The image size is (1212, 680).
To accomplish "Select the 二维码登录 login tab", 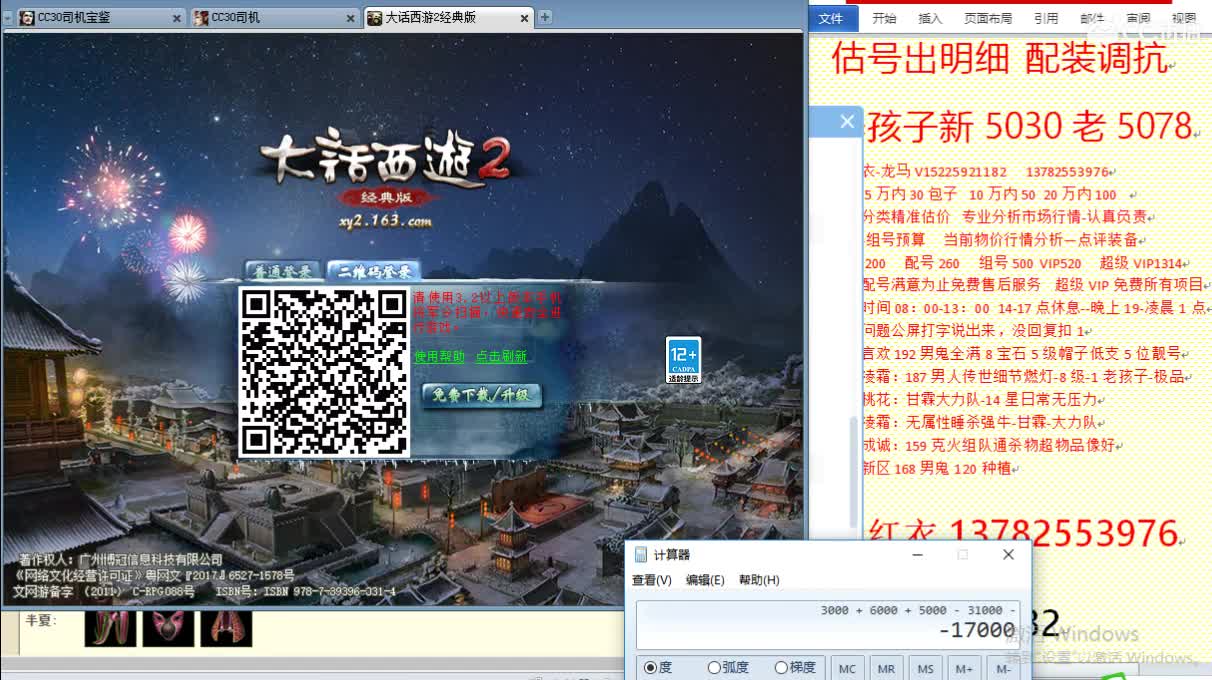I will [x=374, y=271].
